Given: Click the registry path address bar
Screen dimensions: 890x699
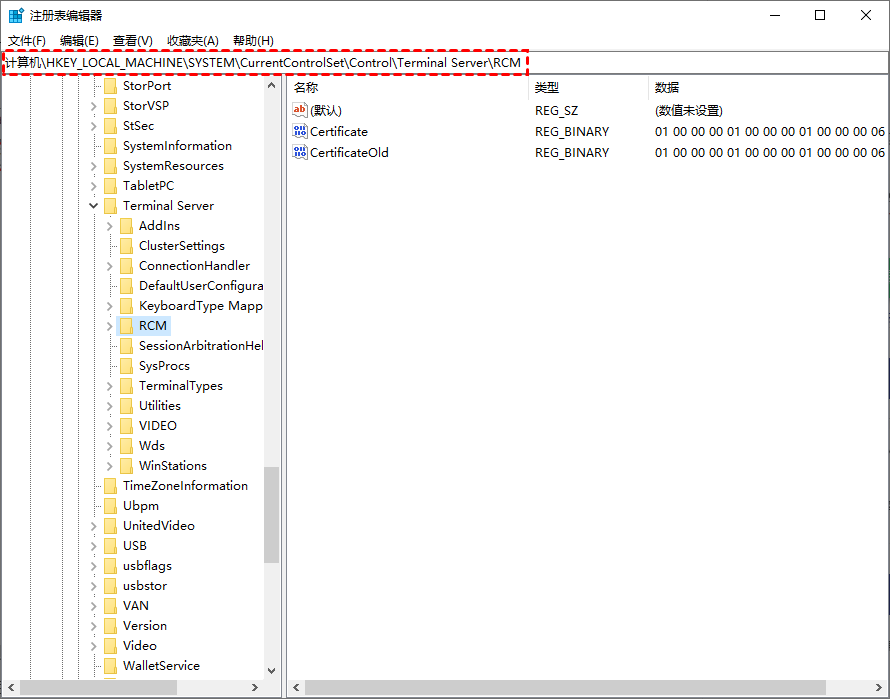Looking at the screenshot, I should 445,62.
